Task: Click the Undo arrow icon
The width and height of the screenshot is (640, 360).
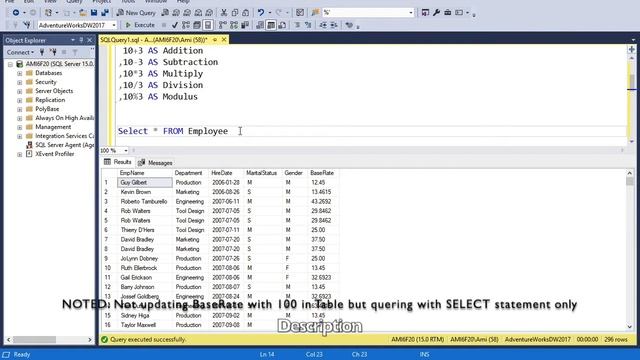Action: [x=261, y=13]
